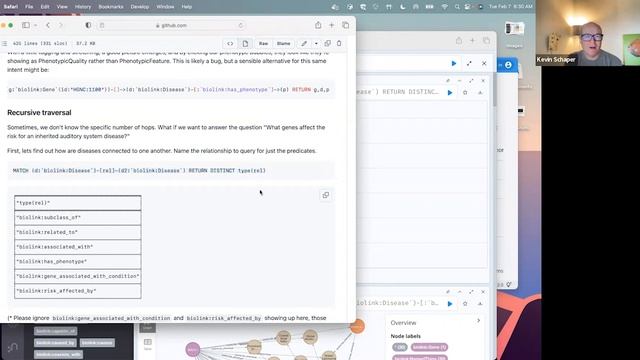
Task: Open a new tab in front Safari window
Action: (331, 25)
